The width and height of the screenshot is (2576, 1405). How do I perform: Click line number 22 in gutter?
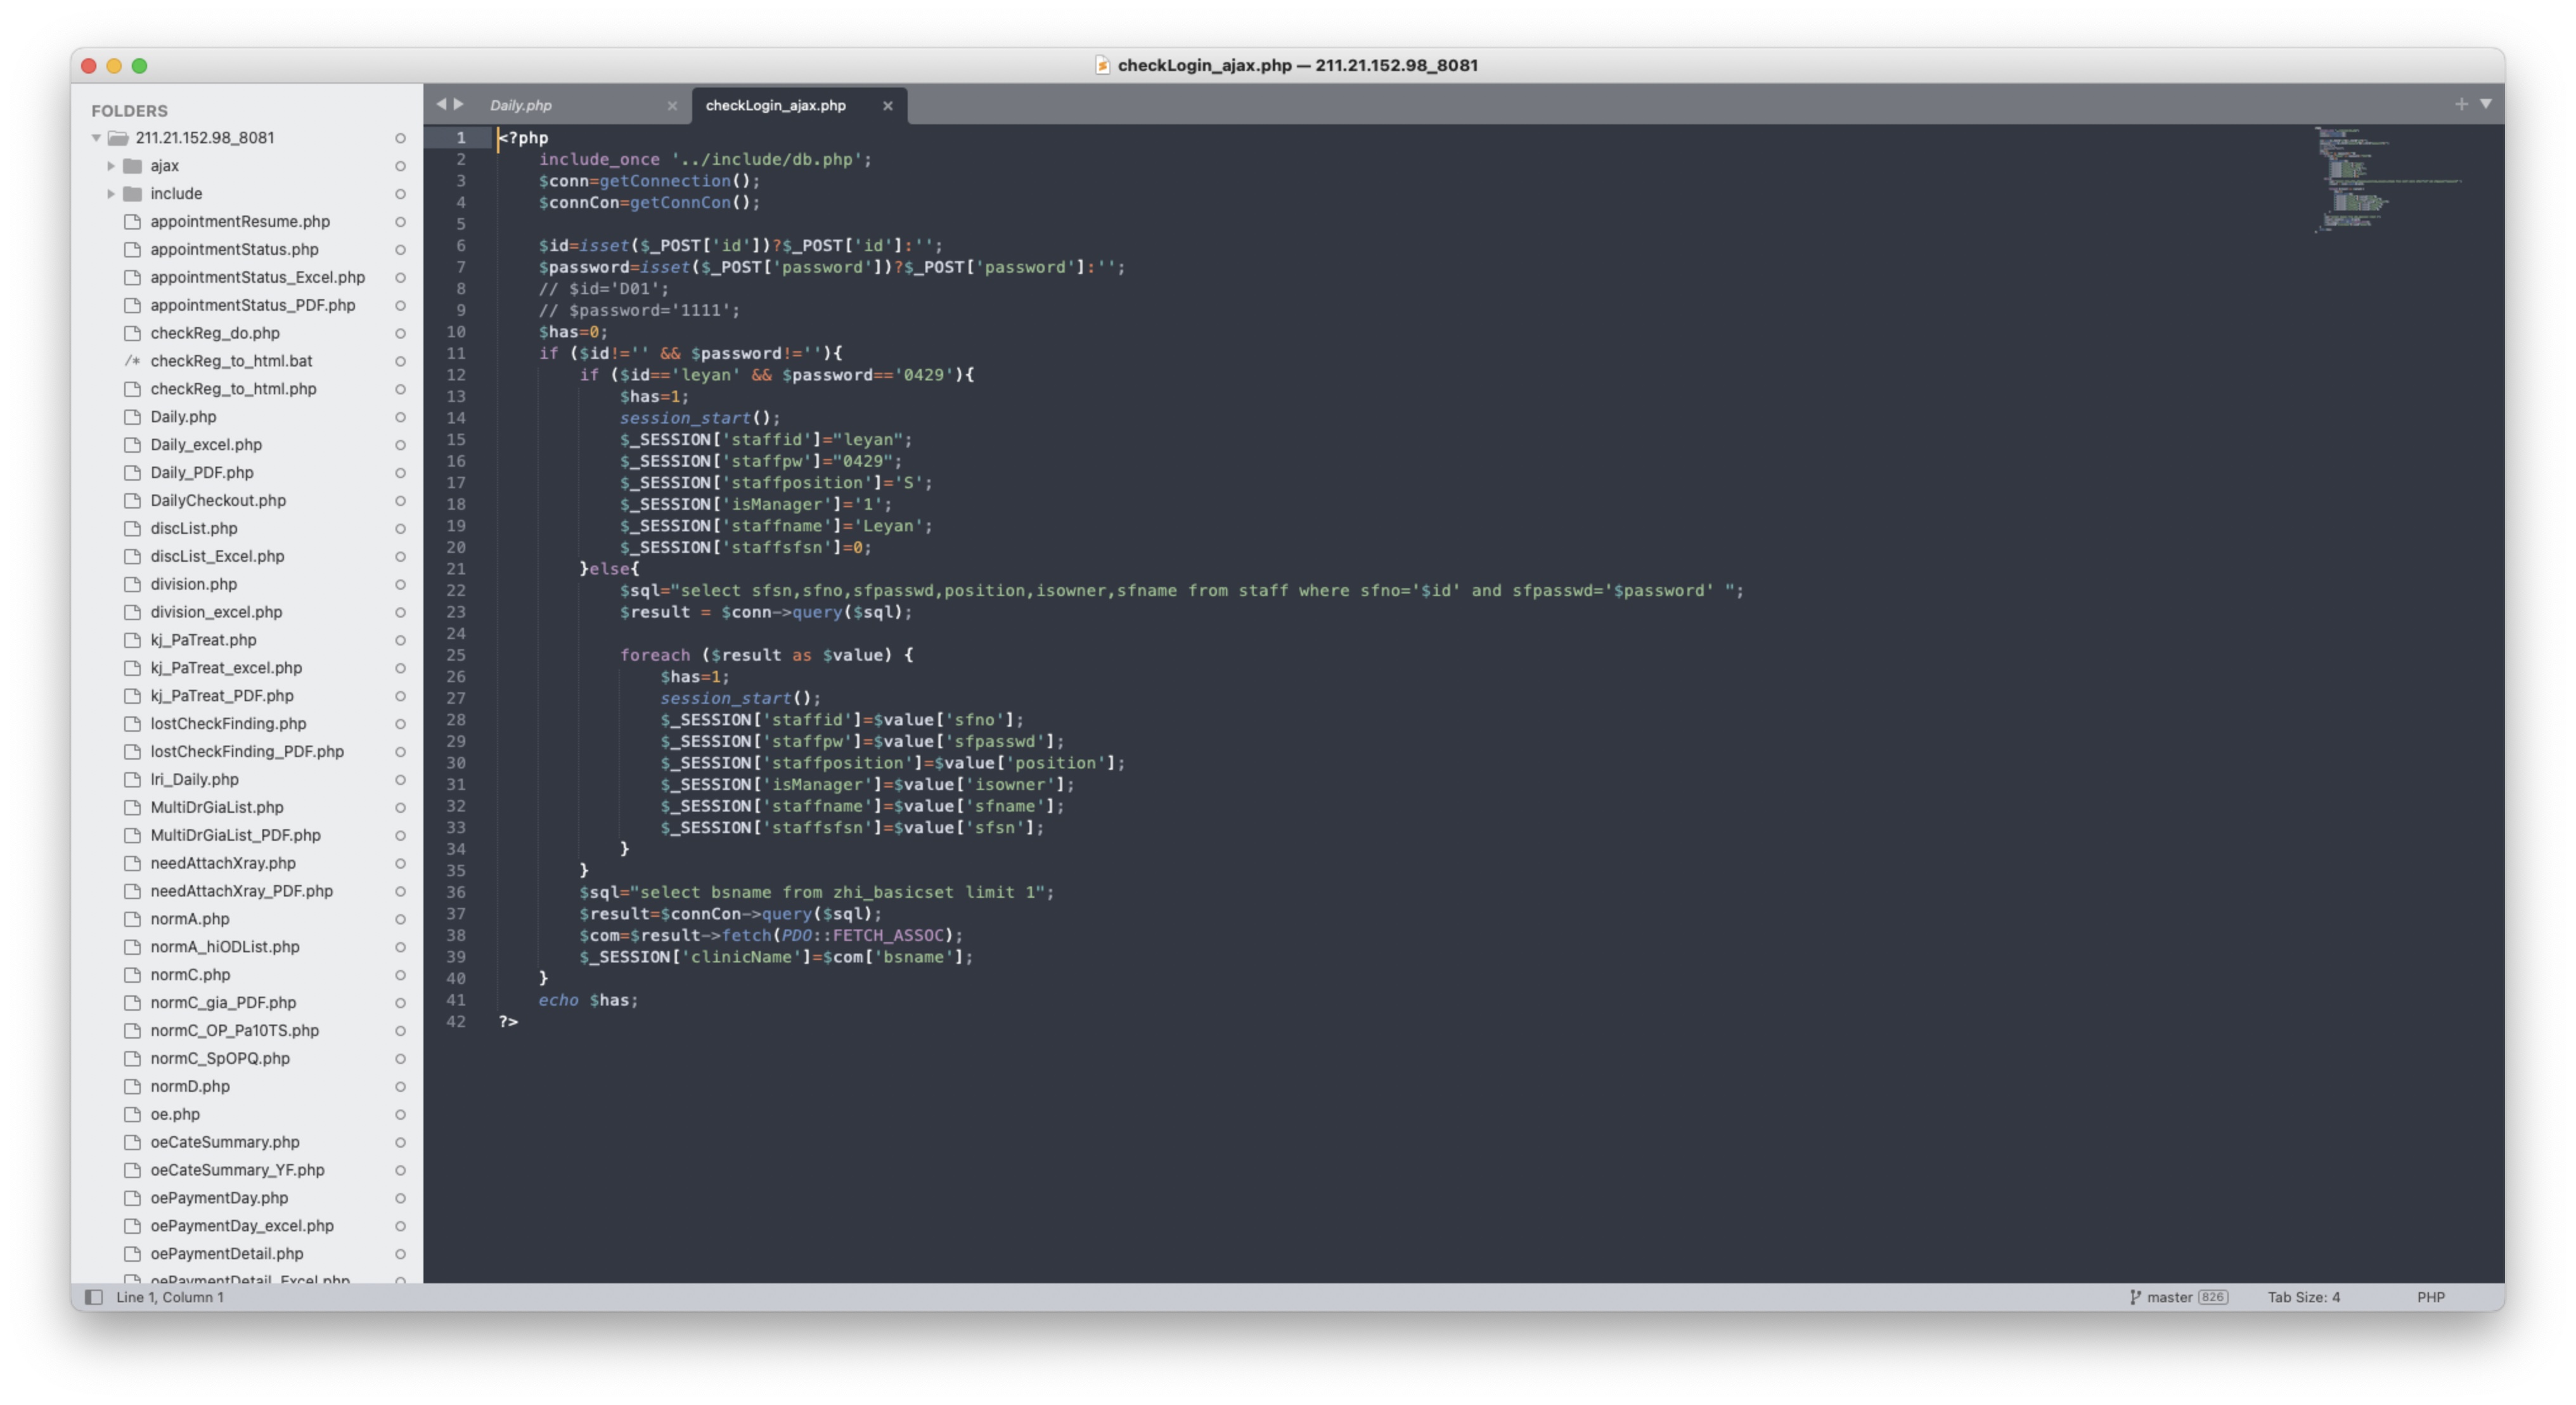pos(456,591)
